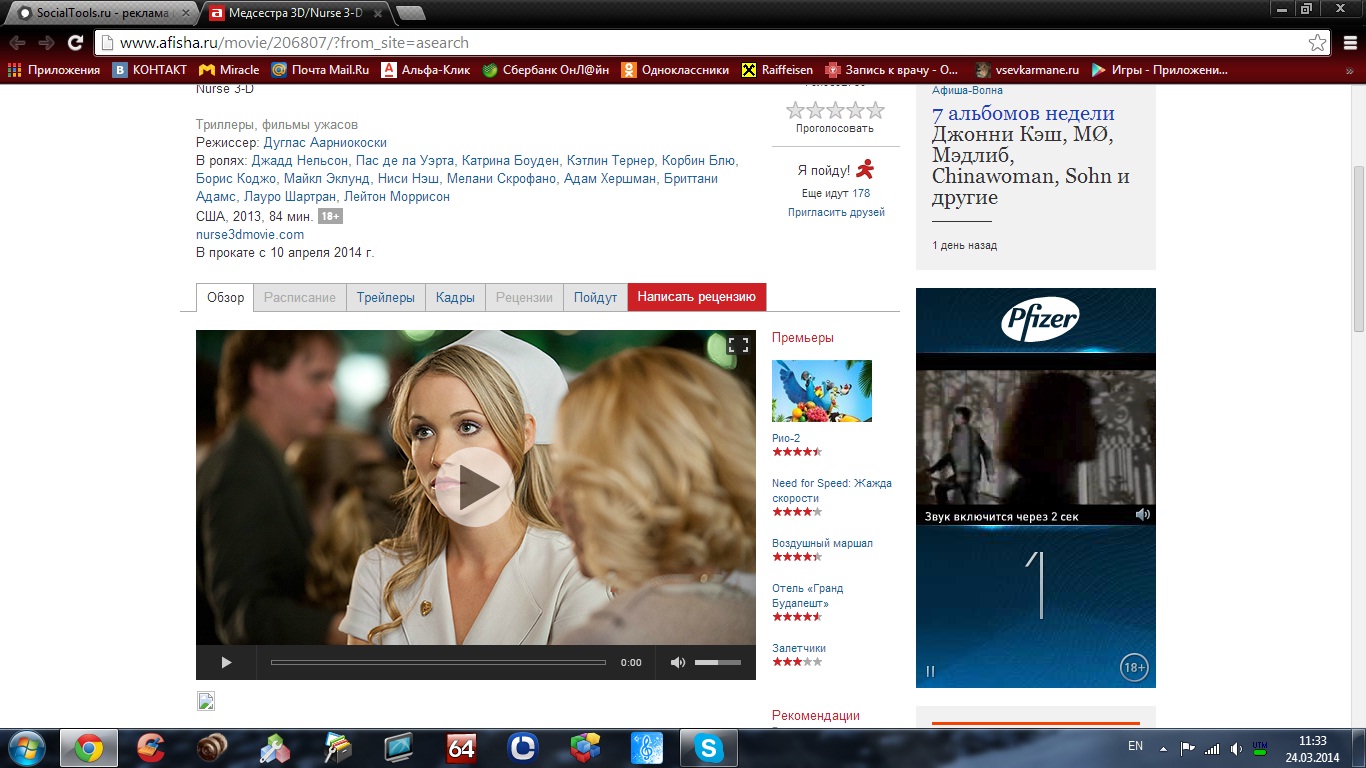This screenshot has height=768, width=1366.
Task: Click the page vertical scrollbar
Action: pos(1359,250)
